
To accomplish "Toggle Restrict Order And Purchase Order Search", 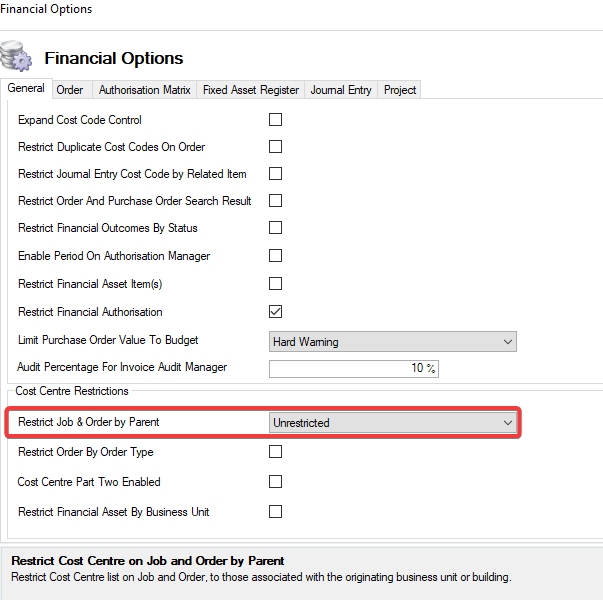I will 276,201.
